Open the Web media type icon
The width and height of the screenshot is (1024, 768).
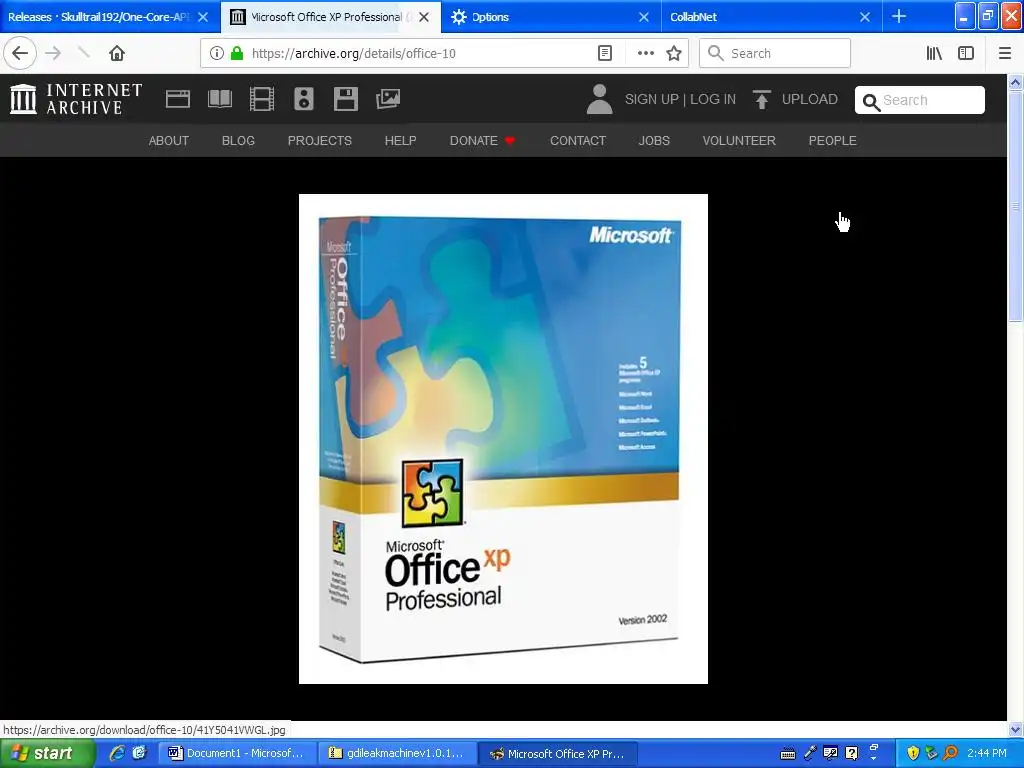click(x=178, y=99)
